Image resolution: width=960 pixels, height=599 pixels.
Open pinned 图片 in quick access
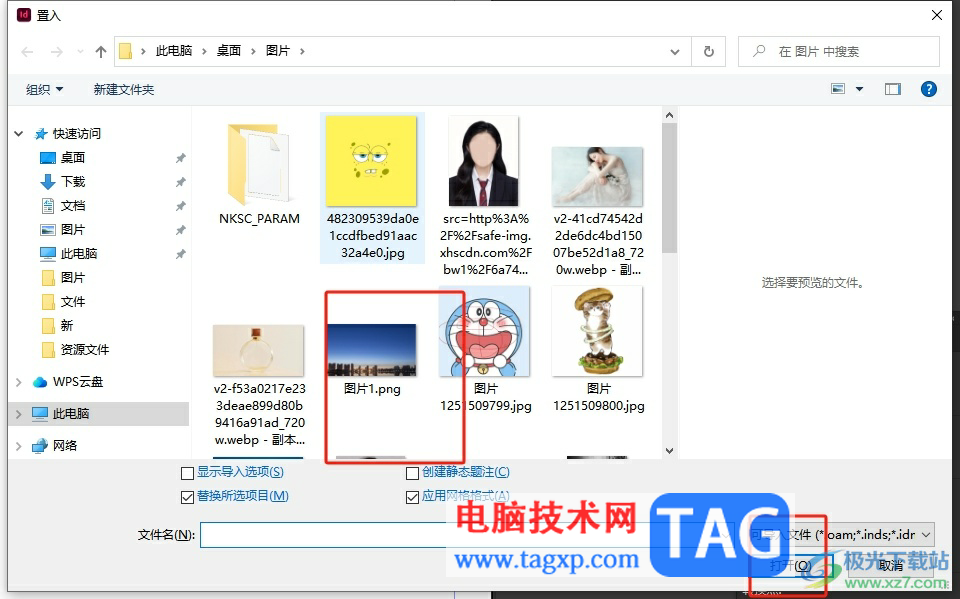pyautogui.click(x=72, y=229)
